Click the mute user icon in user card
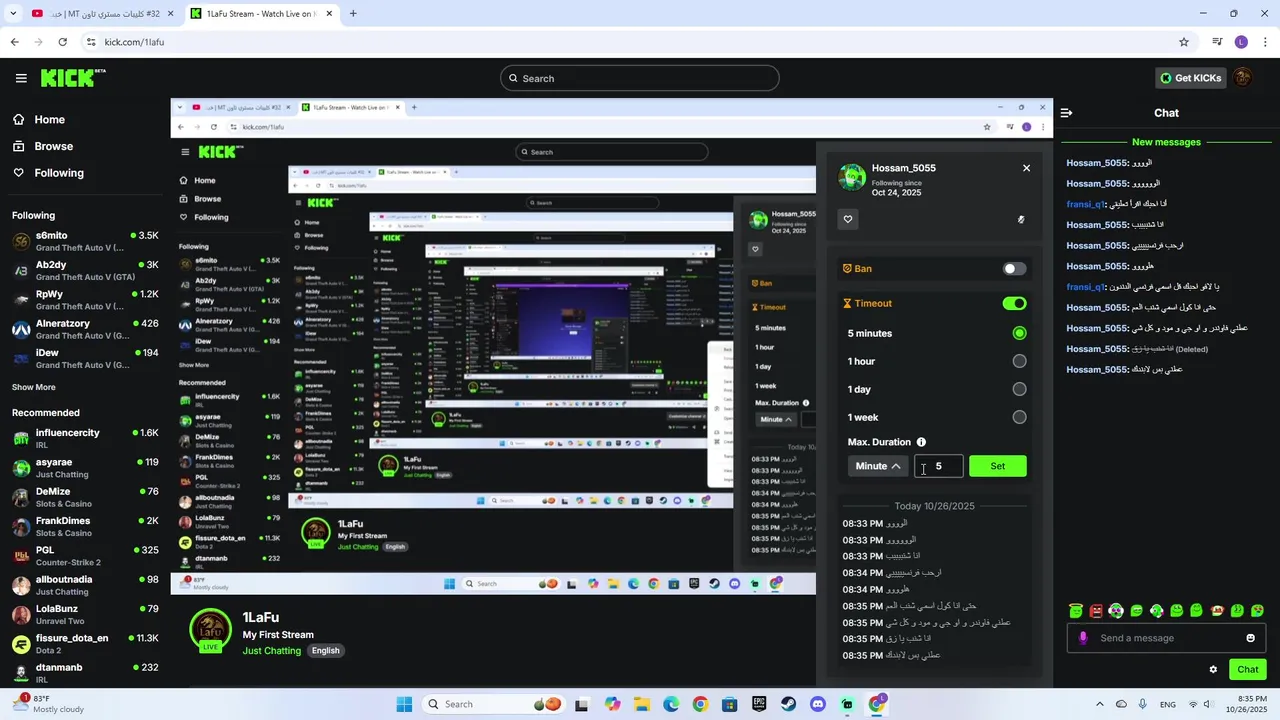 [1021, 219]
